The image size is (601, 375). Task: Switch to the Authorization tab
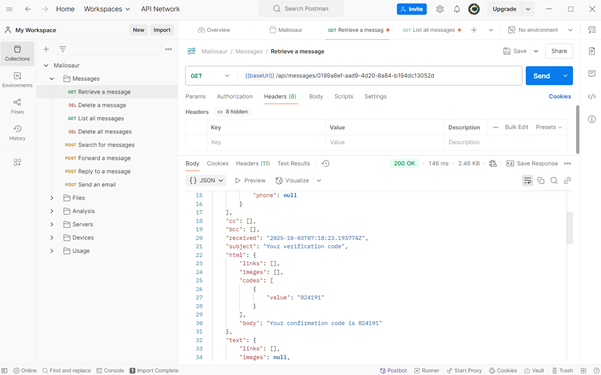[235, 97]
